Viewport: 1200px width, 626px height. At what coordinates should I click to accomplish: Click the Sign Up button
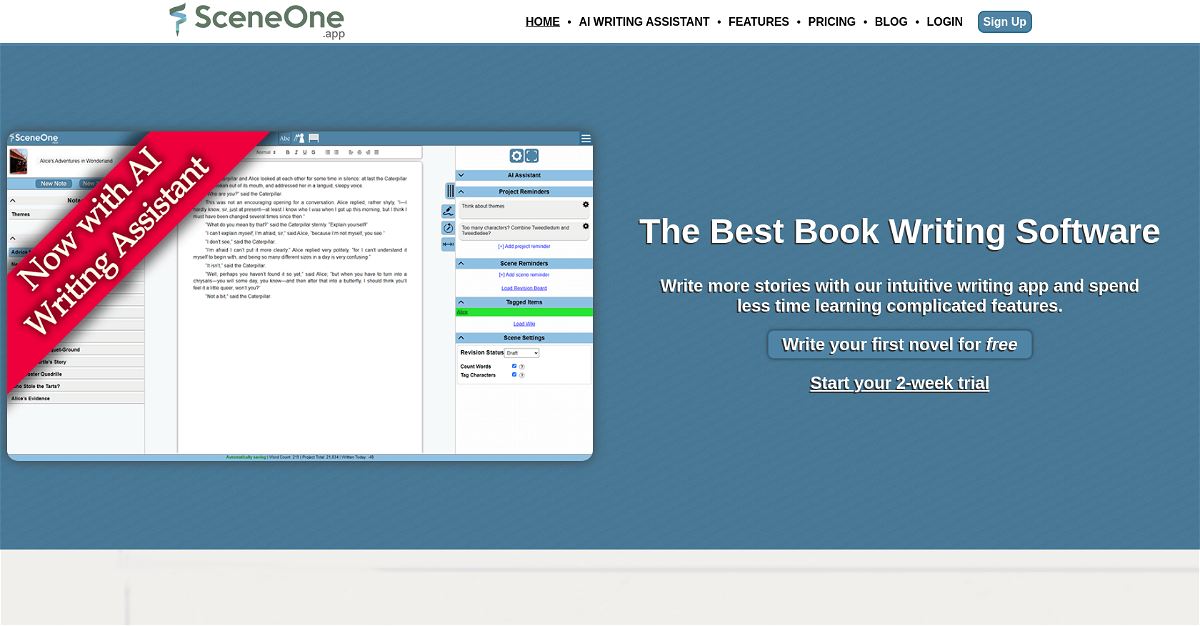[1004, 22]
